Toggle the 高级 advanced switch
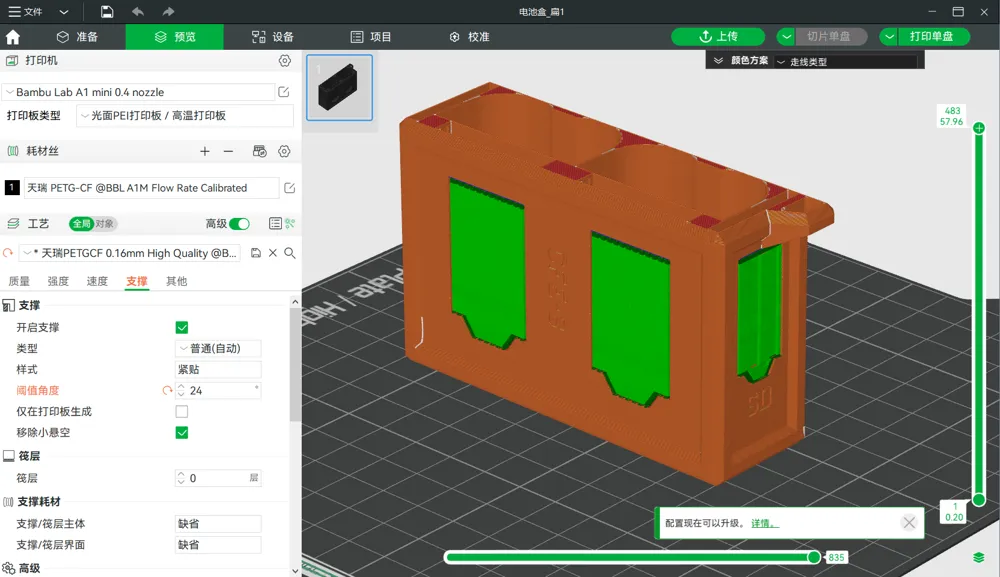Viewport: 1000px width, 577px height. point(239,224)
